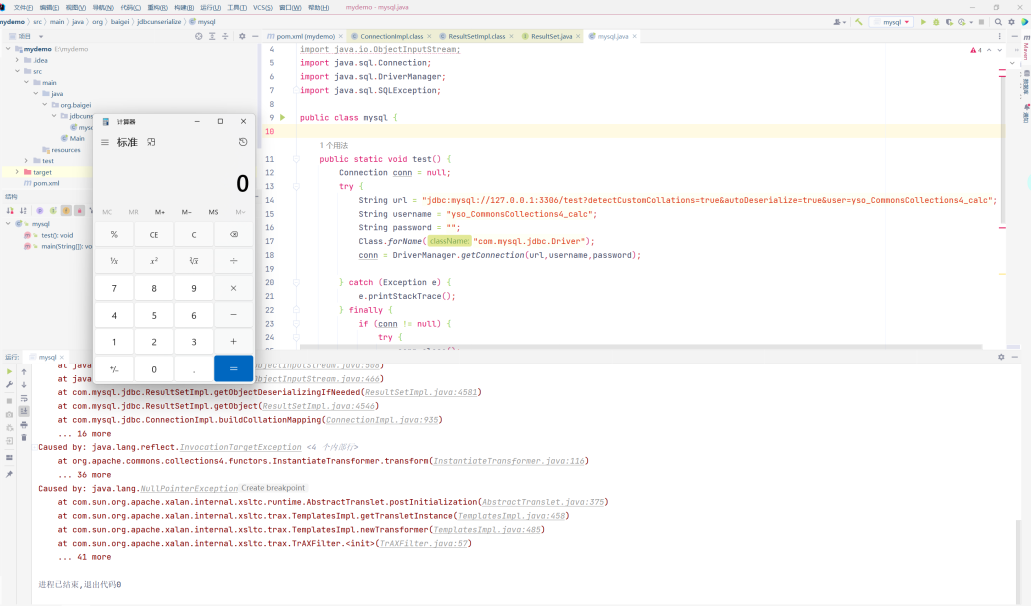Toggle calculator keep-on-top mode

click(151, 142)
